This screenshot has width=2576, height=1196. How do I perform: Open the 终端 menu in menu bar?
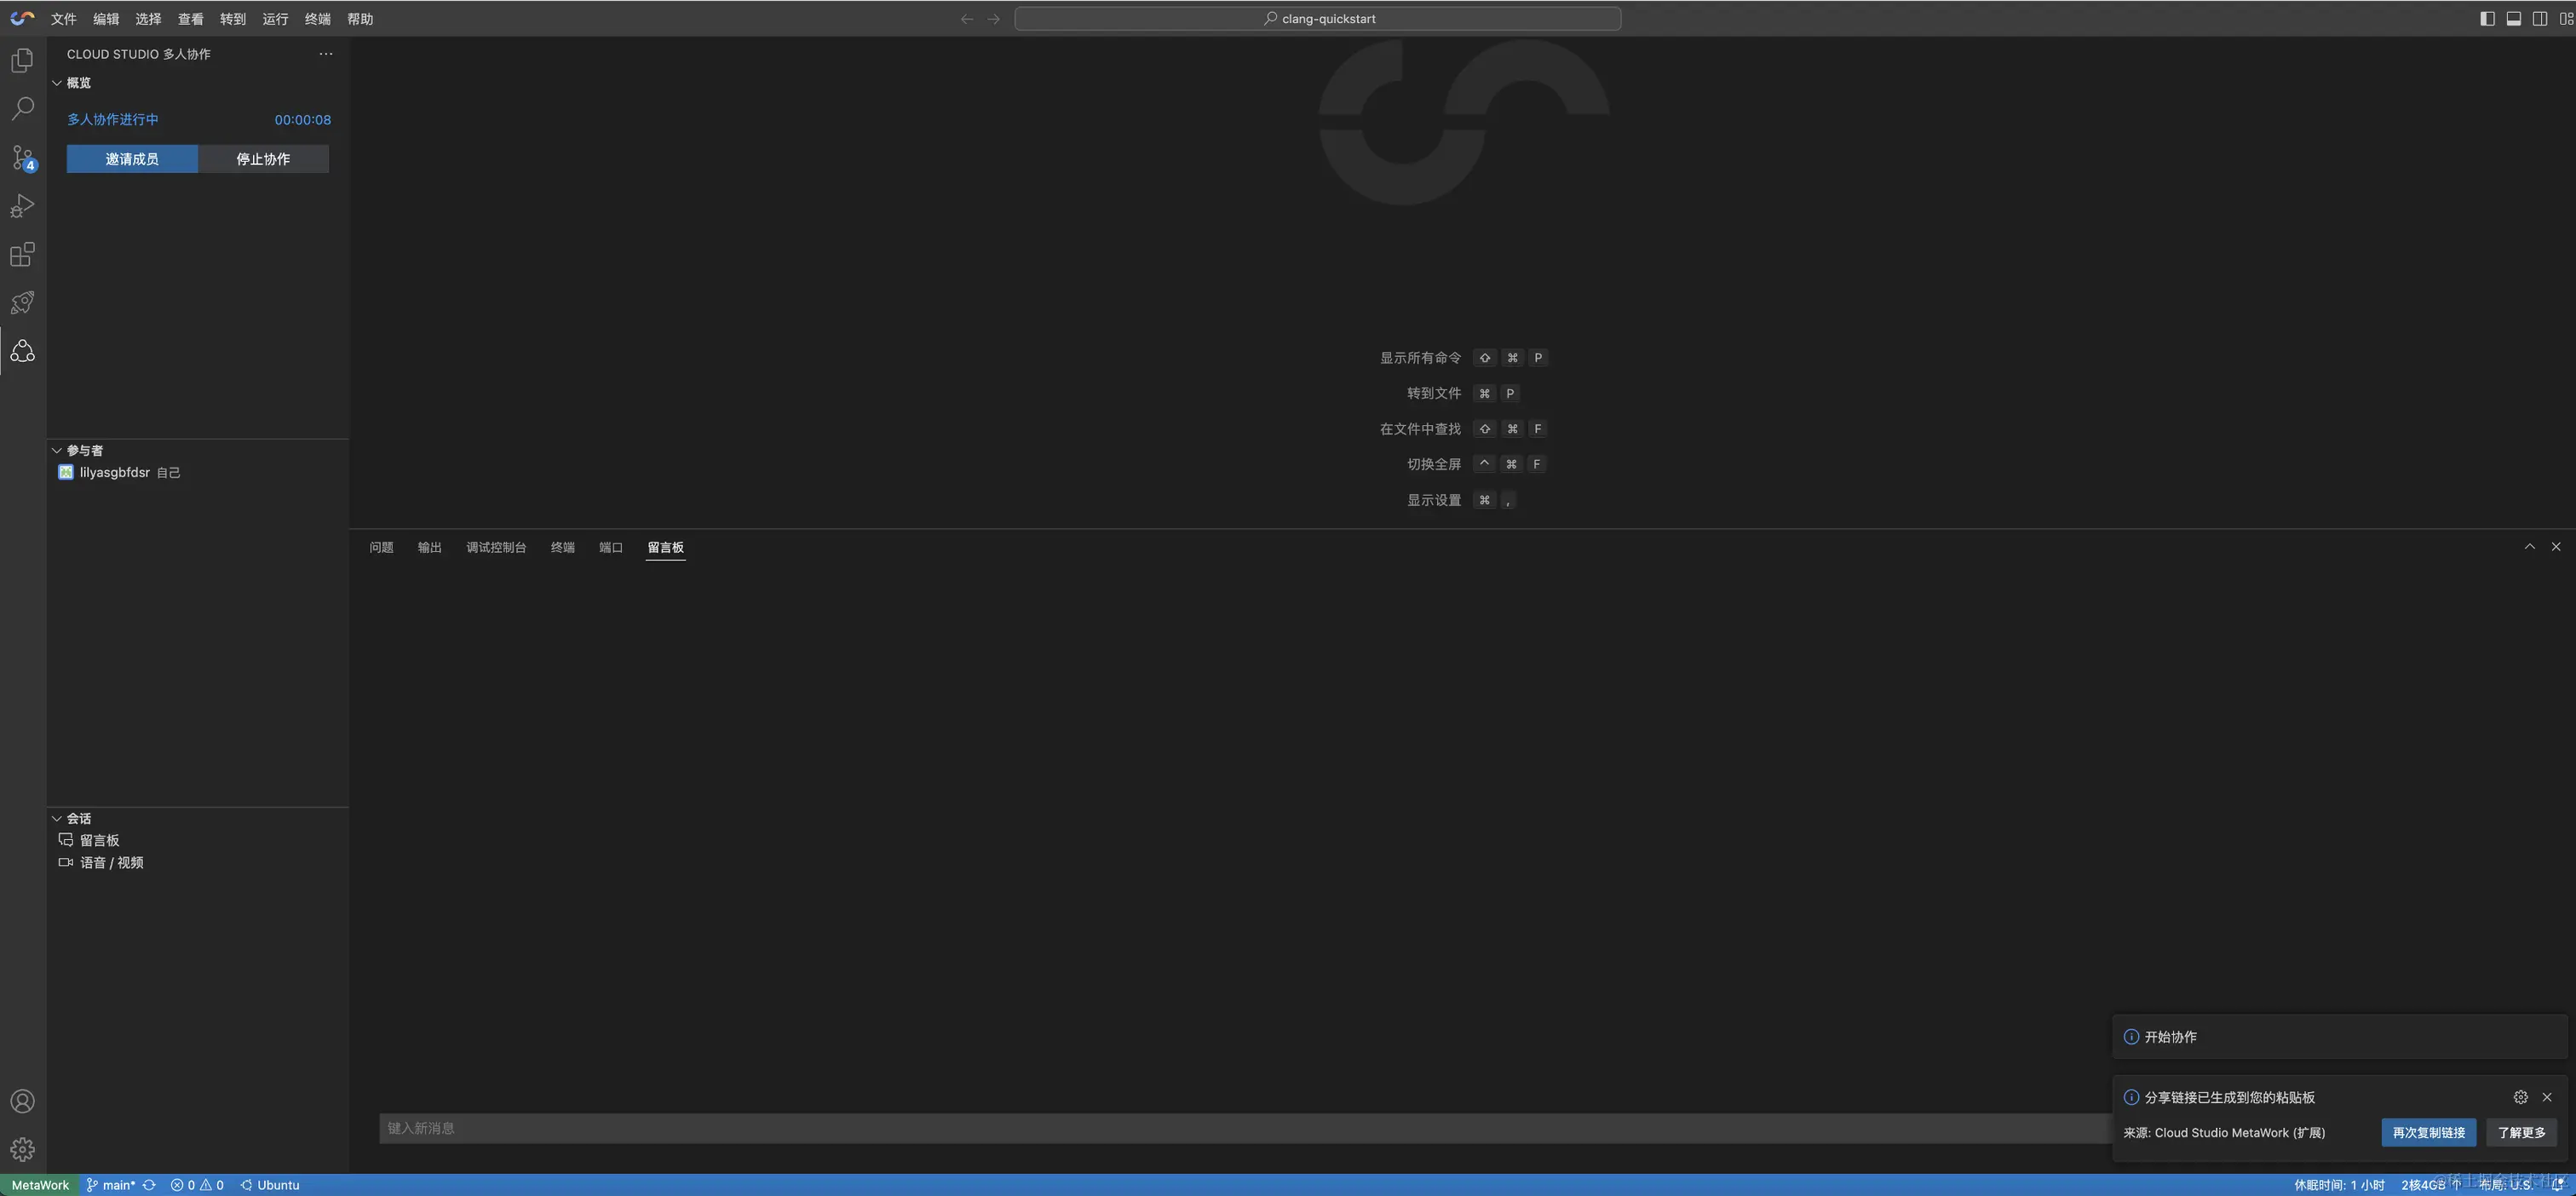pos(317,19)
